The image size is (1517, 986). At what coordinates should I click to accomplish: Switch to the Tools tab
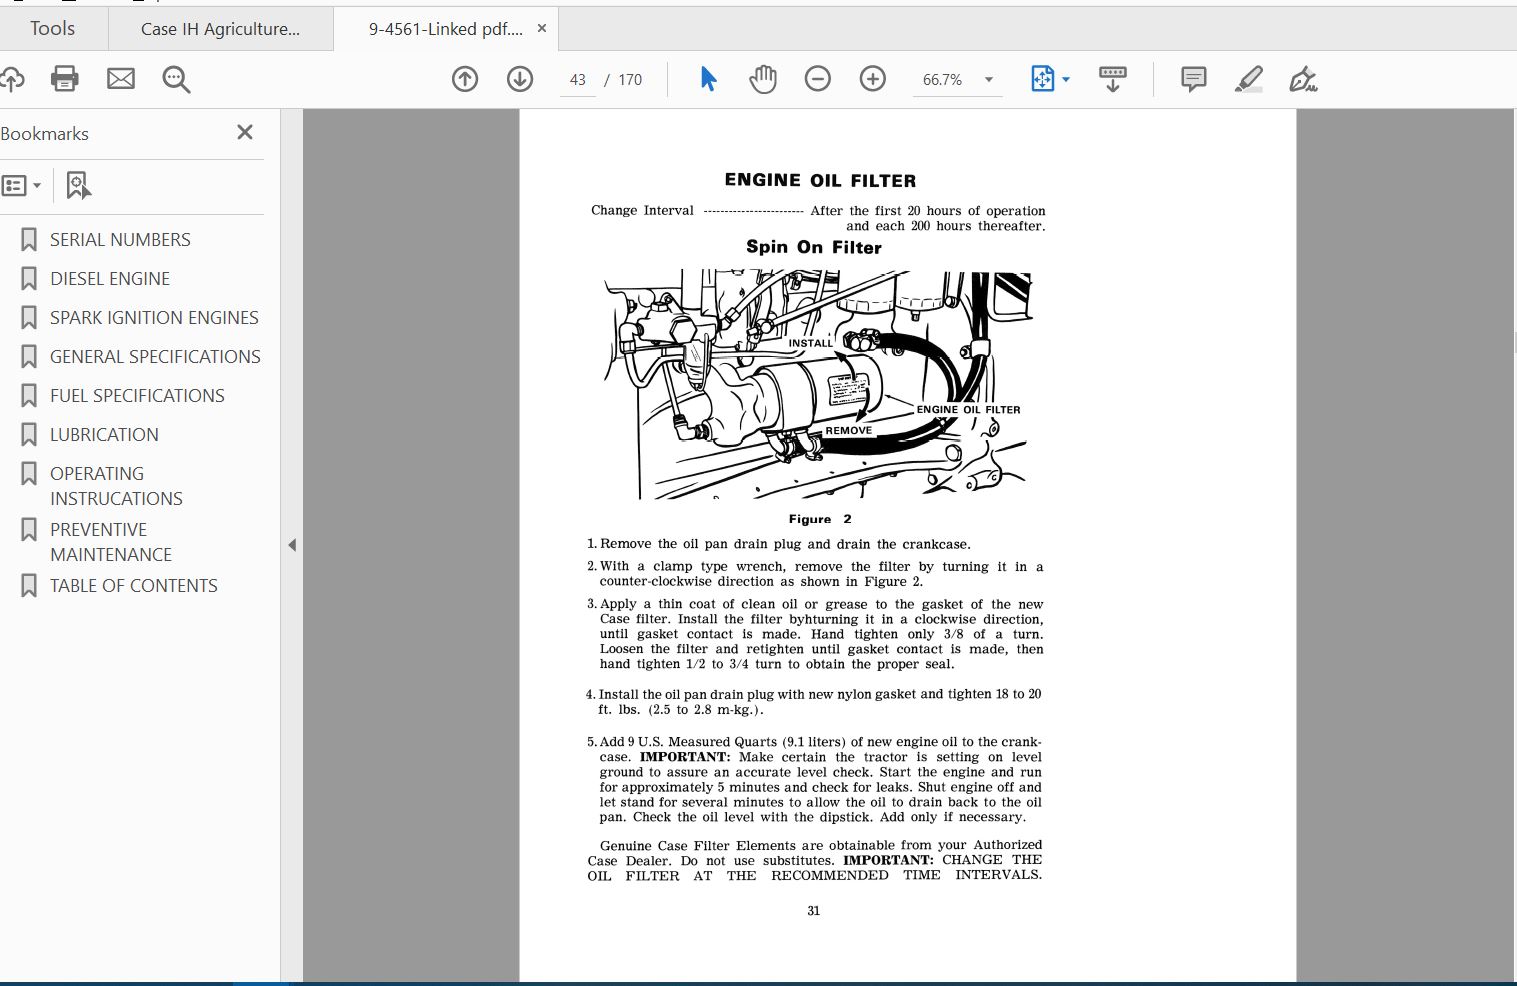pos(52,28)
